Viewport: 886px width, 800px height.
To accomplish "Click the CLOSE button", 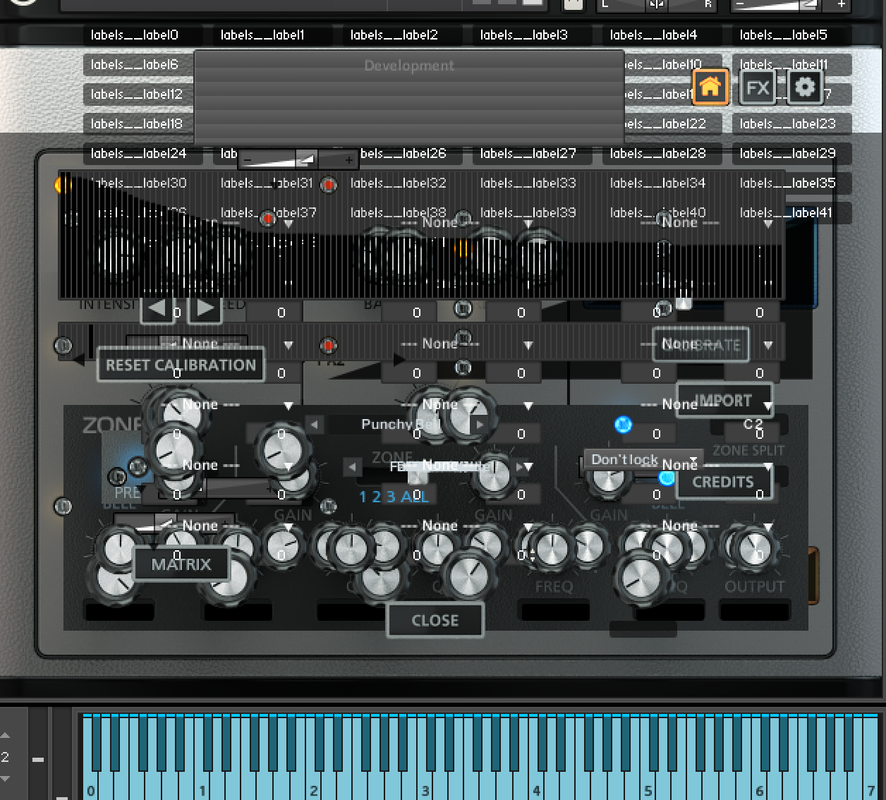I will (x=435, y=620).
